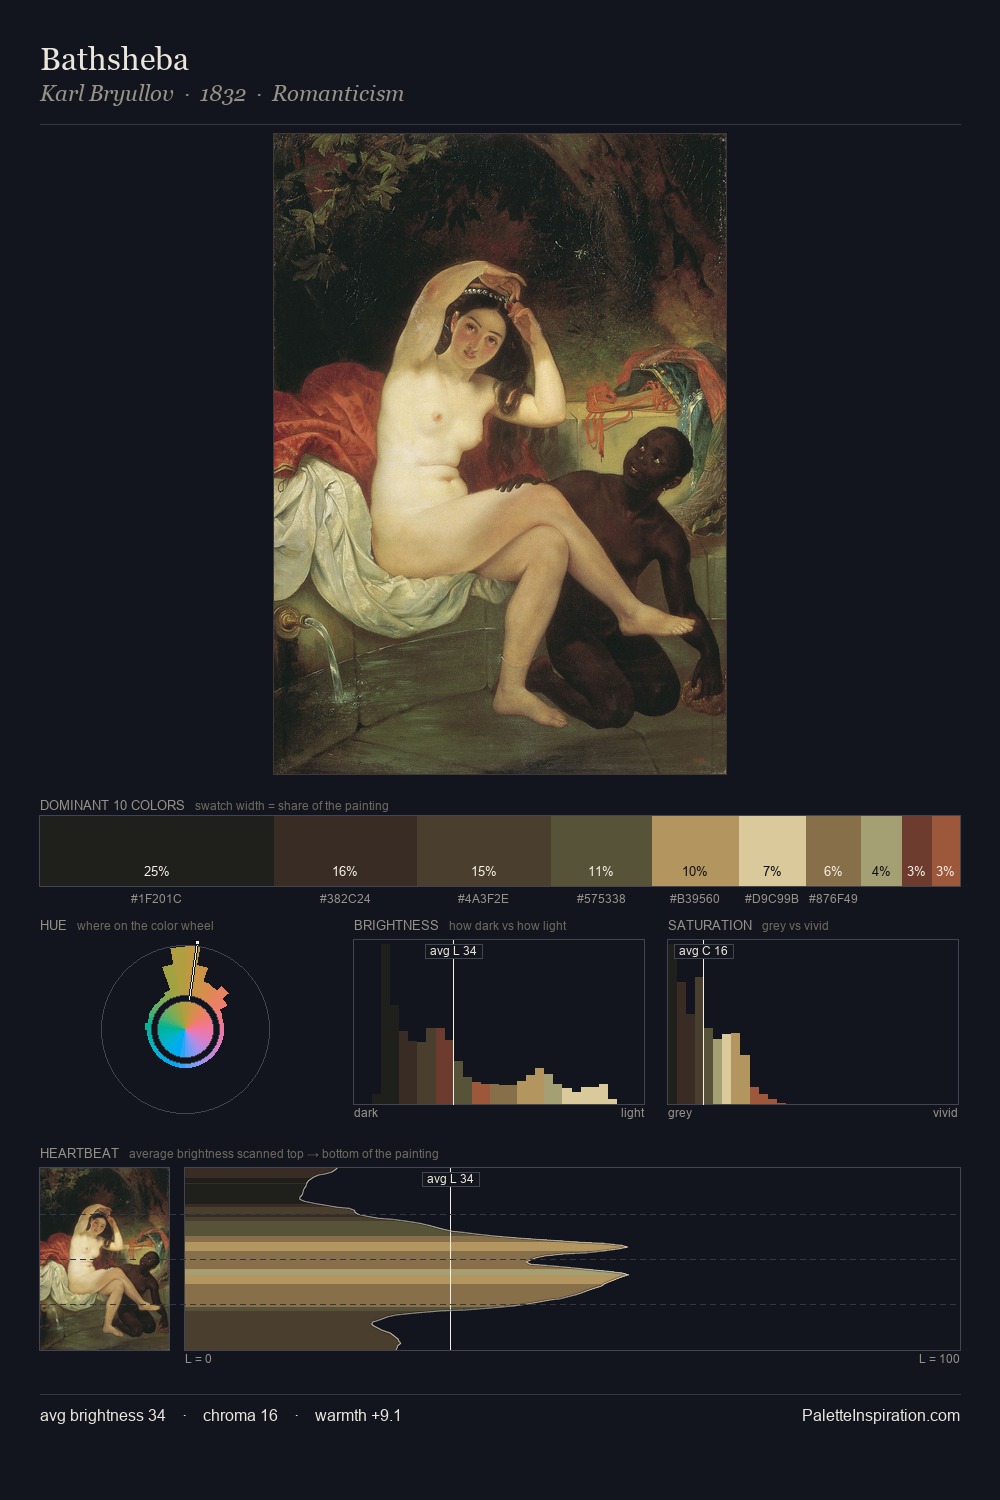This screenshot has width=1000, height=1500.
Task: Click the heartbeat brightness profile chart
Action: point(572,1259)
